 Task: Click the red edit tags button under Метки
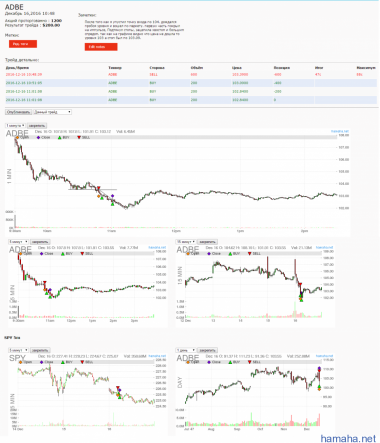[x=23, y=44]
